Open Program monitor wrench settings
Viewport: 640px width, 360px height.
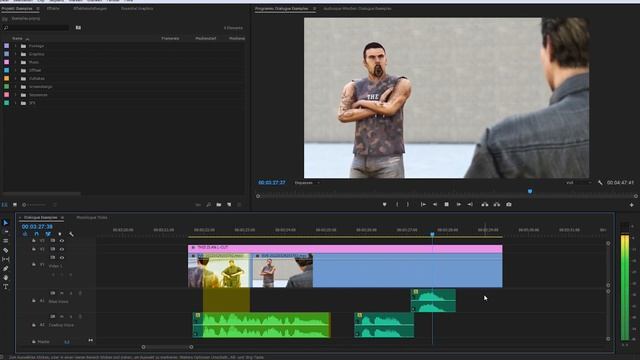point(600,183)
